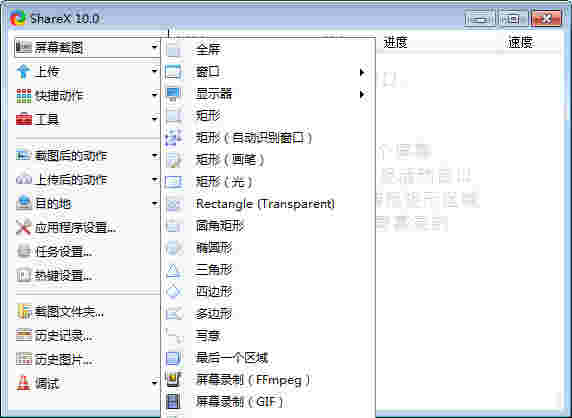572x418 pixels.
Task: Click the ShareX logo in title bar
Action: [18, 18]
